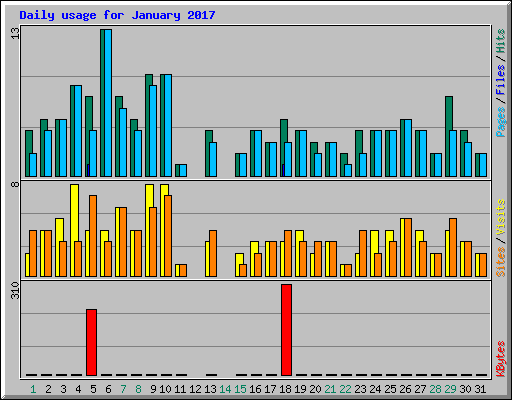This screenshot has width=512, height=400.
Task: Click green weekend day label '21'
Action: tap(330, 389)
